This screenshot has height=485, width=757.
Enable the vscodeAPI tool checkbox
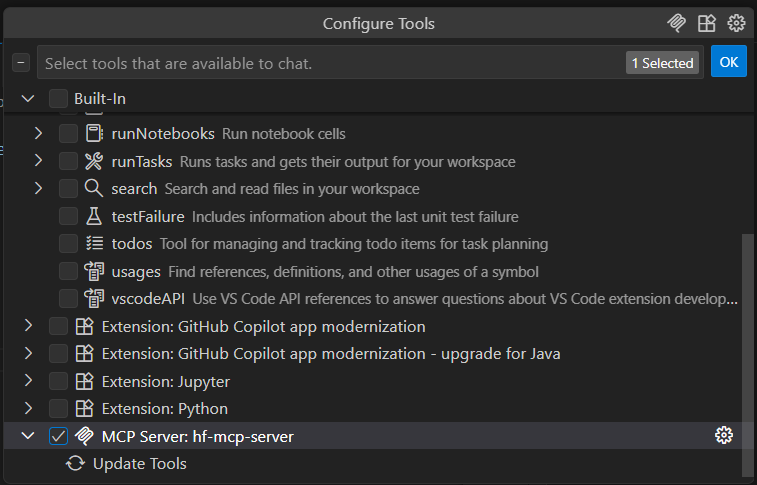68,299
